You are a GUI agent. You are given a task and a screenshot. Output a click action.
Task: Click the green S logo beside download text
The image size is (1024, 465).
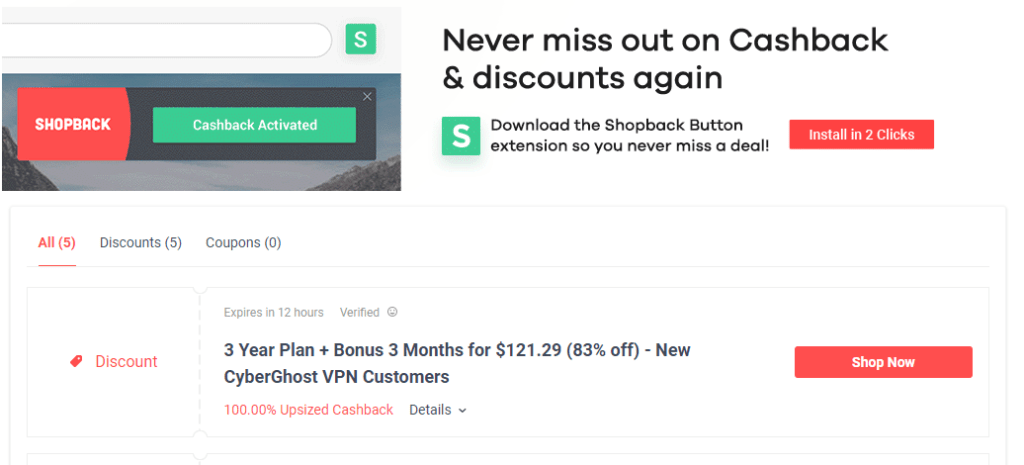click(461, 136)
